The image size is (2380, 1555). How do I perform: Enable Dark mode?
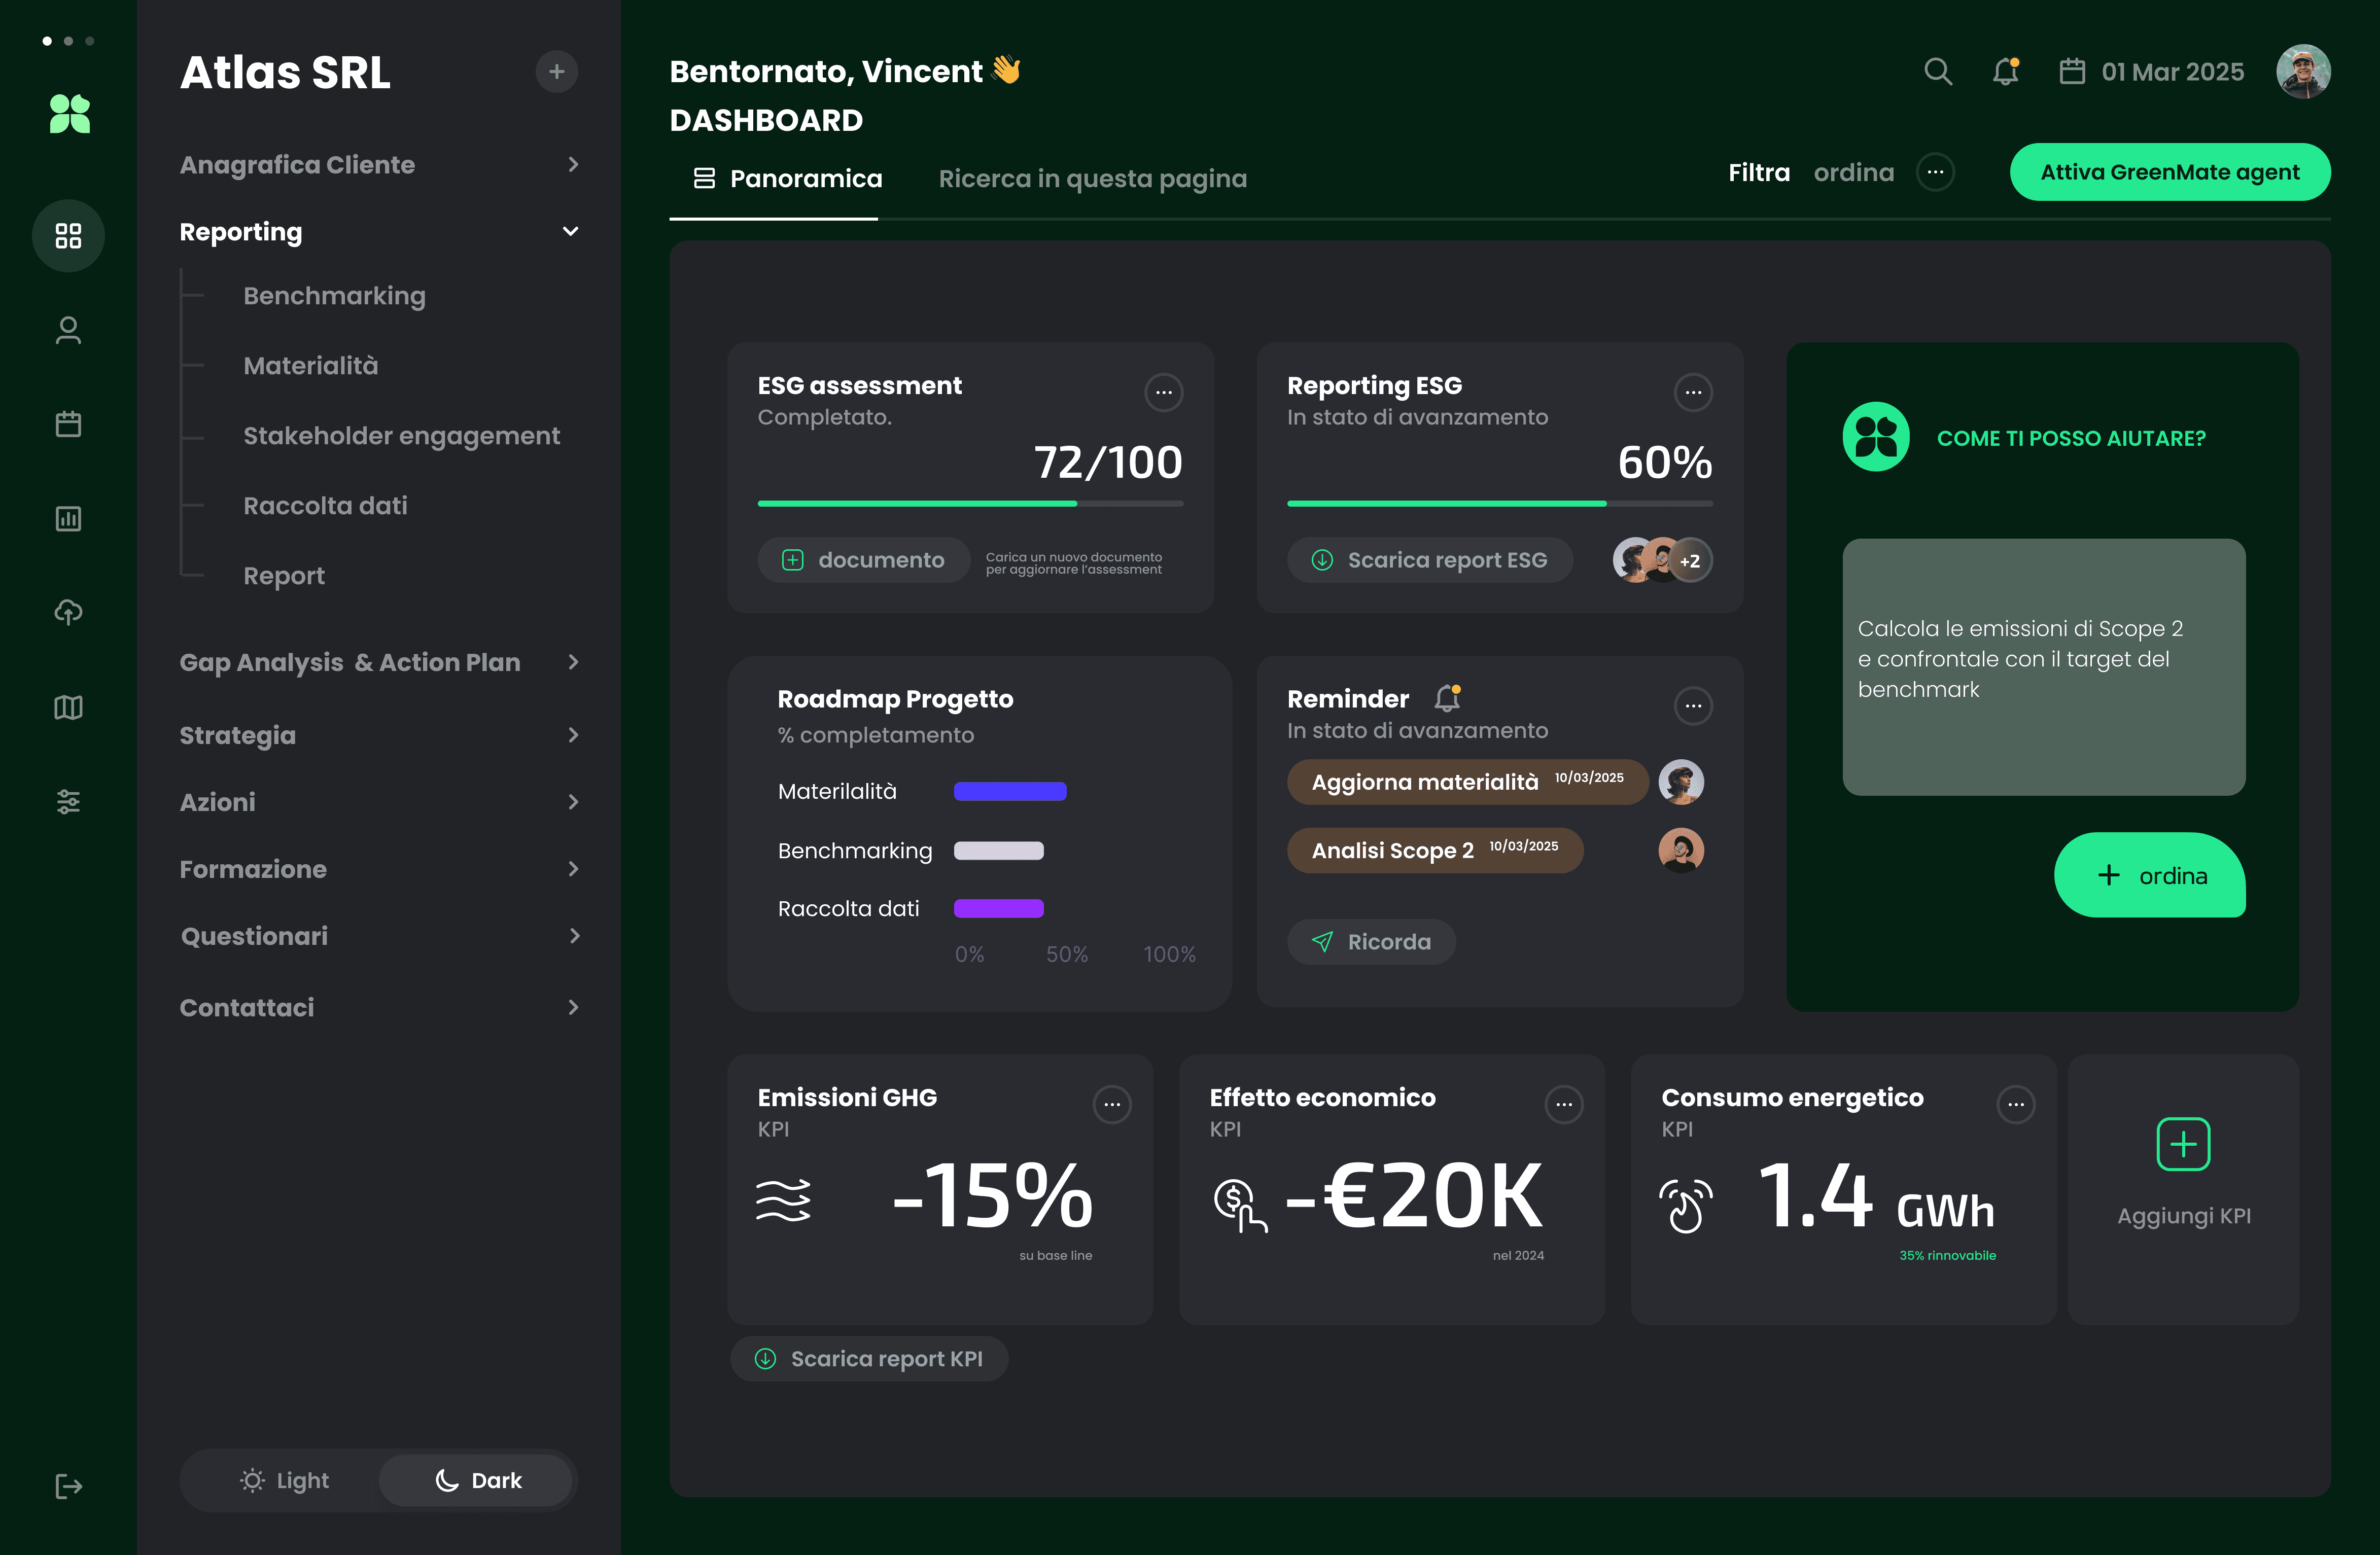point(477,1480)
